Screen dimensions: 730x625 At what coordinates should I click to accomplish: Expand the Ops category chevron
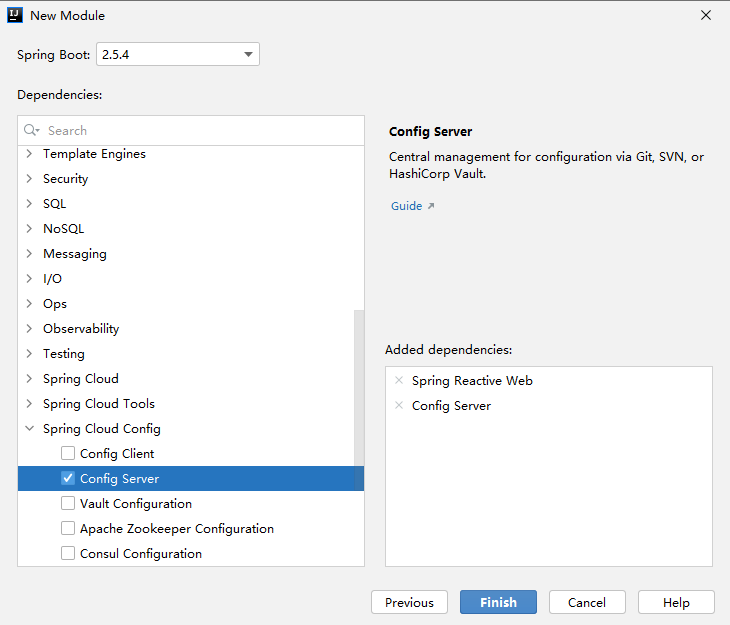click(29, 304)
